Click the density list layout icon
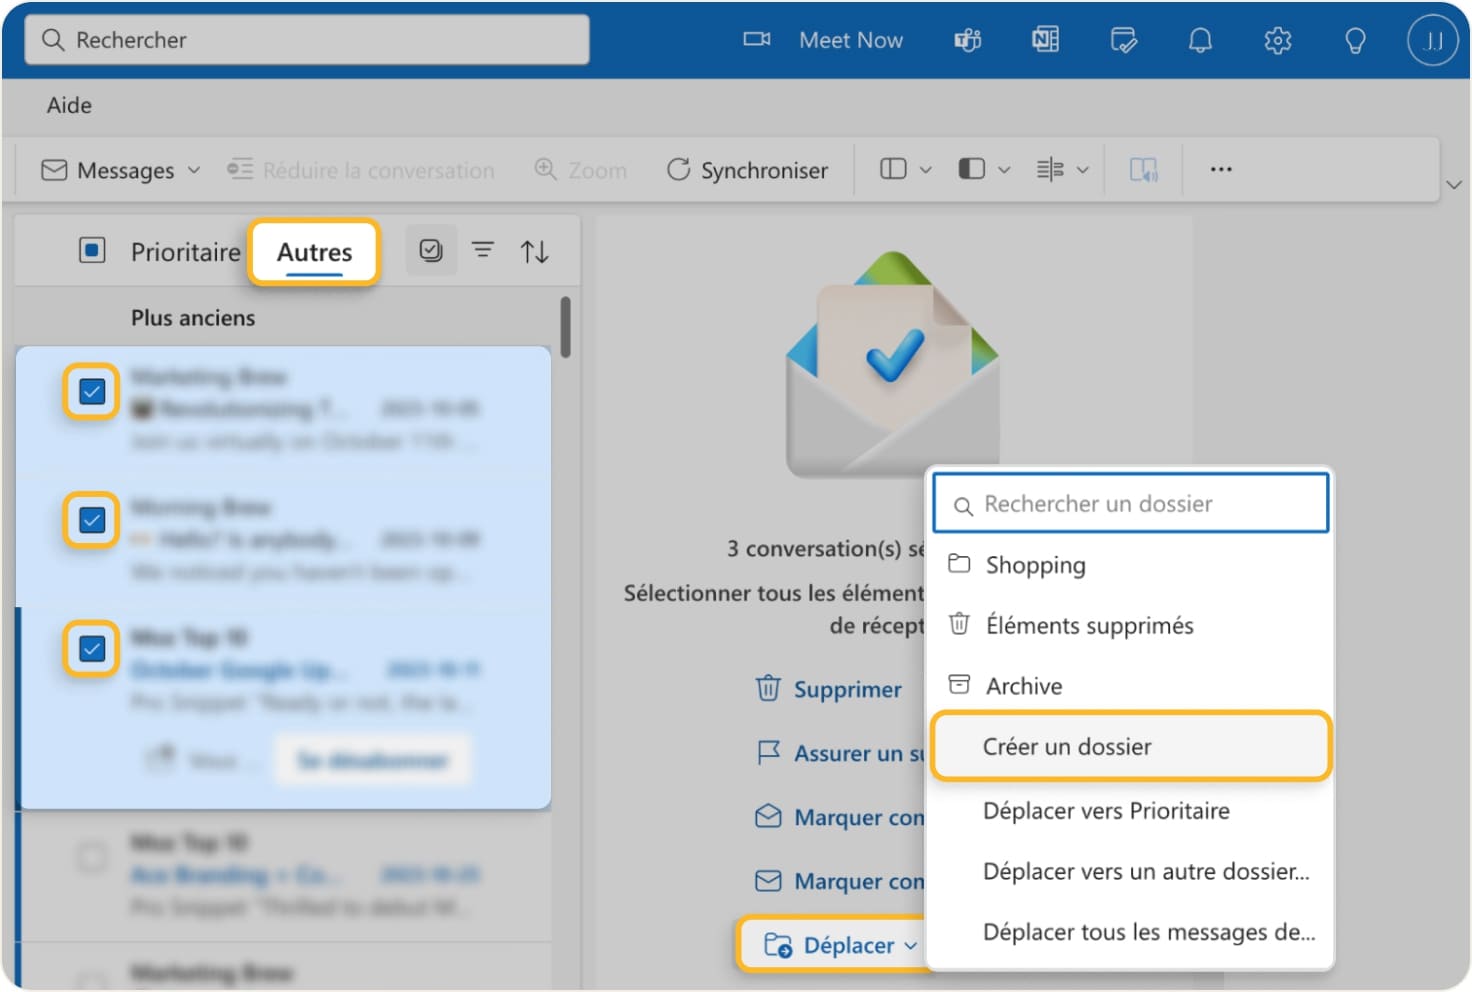 coord(1050,169)
